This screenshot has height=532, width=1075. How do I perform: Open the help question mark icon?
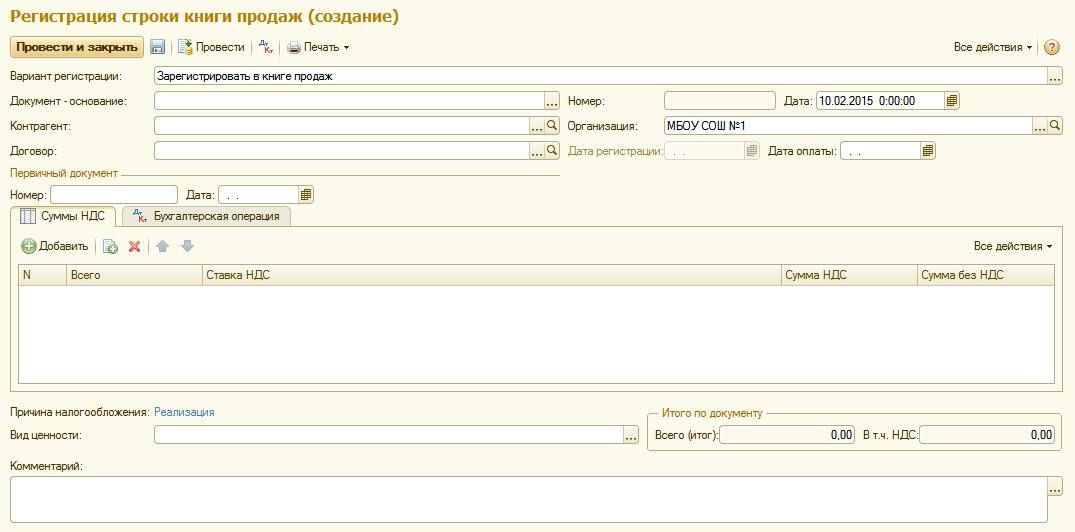pyautogui.click(x=1052, y=47)
